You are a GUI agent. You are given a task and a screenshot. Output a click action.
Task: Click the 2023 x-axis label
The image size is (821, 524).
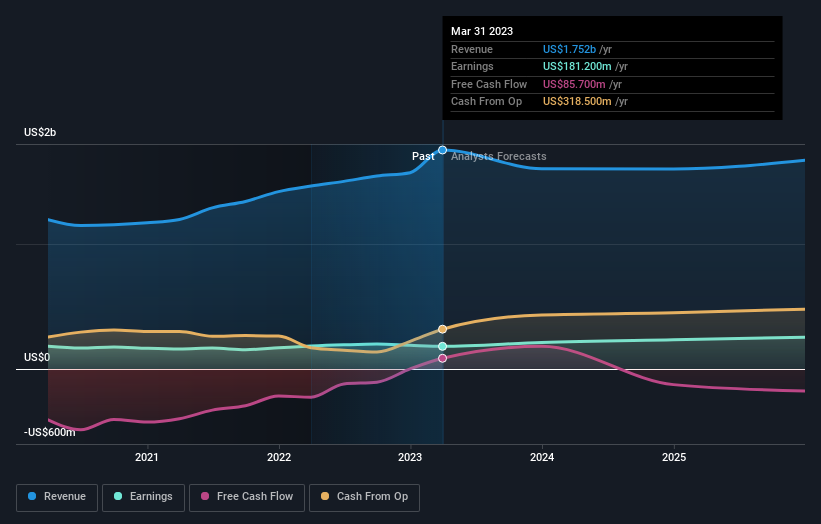point(410,457)
